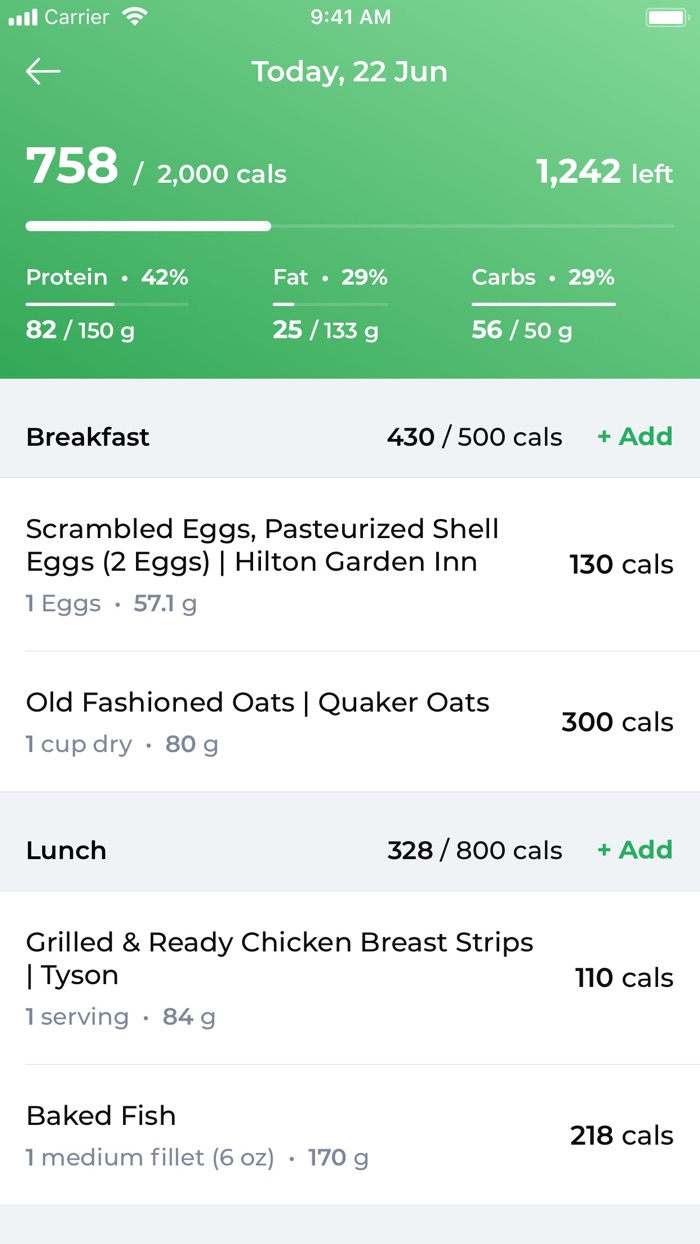Add a food item to Breakfast
Viewport: 700px width, 1244px height.
coord(635,437)
